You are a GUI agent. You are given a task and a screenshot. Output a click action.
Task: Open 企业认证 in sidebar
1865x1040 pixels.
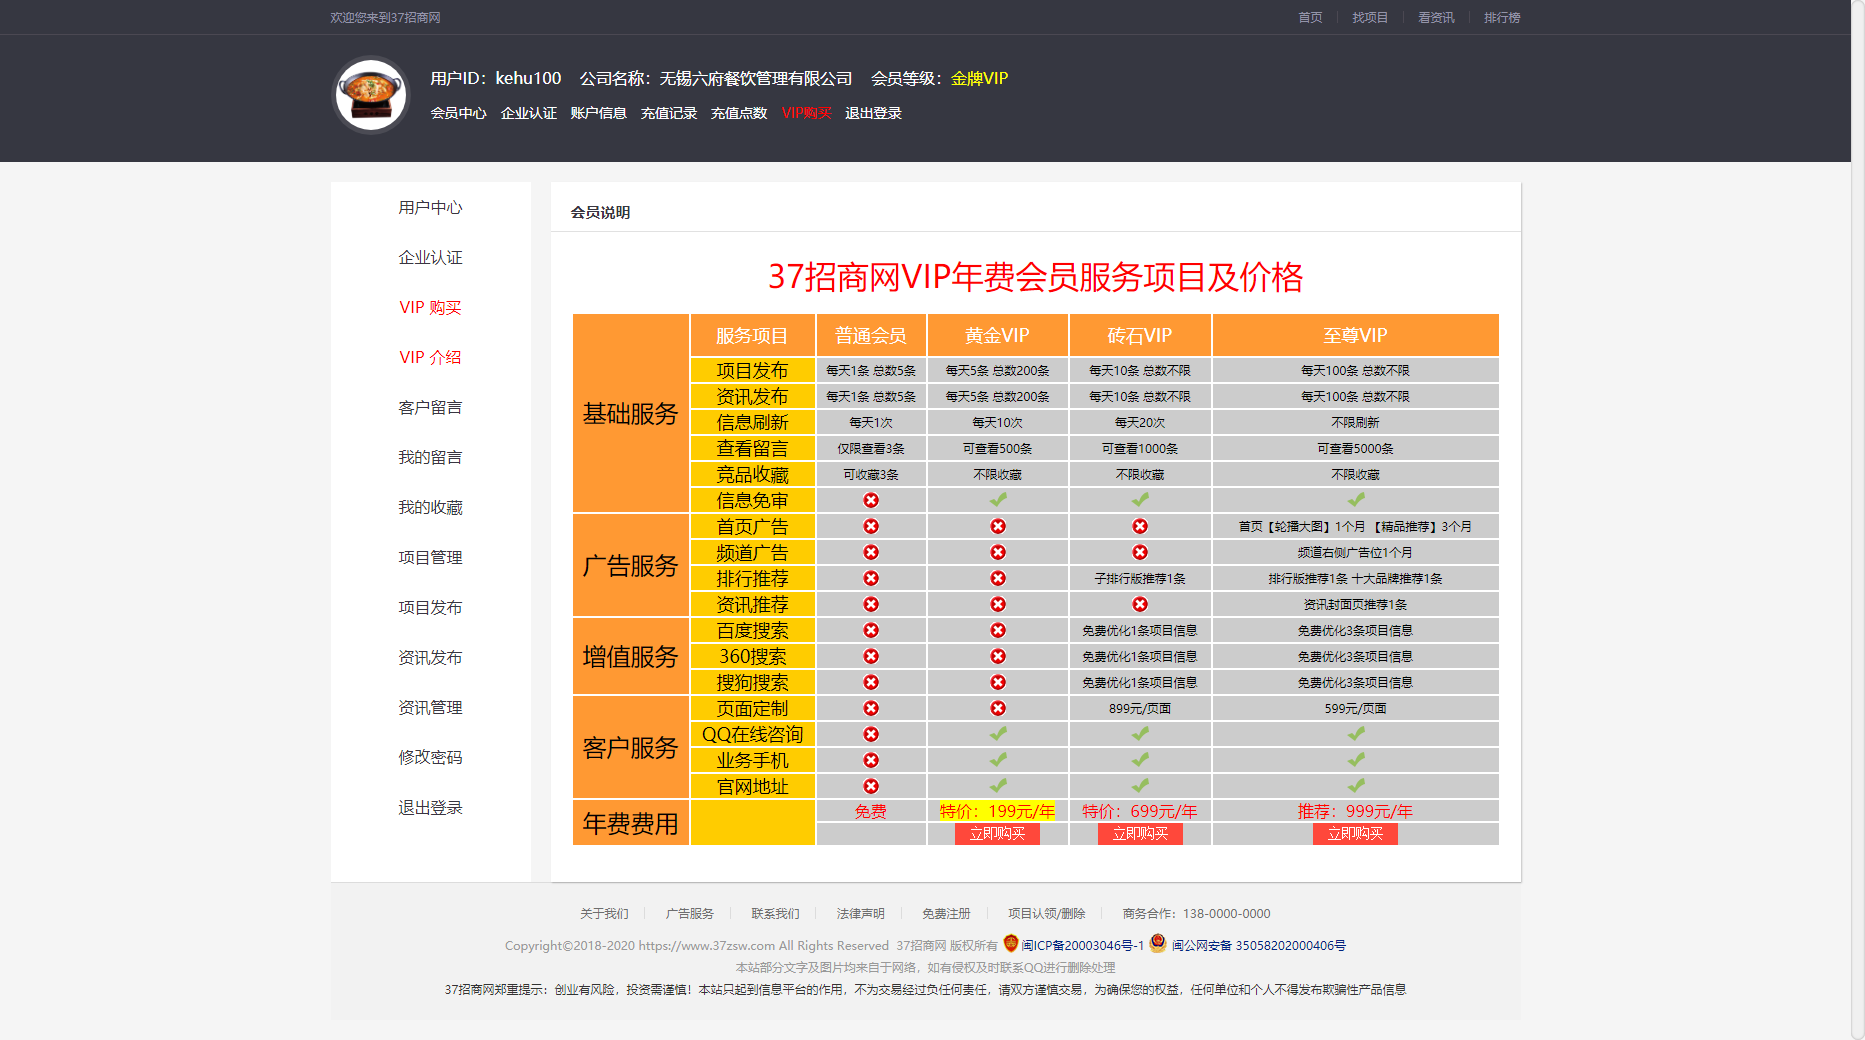431,257
